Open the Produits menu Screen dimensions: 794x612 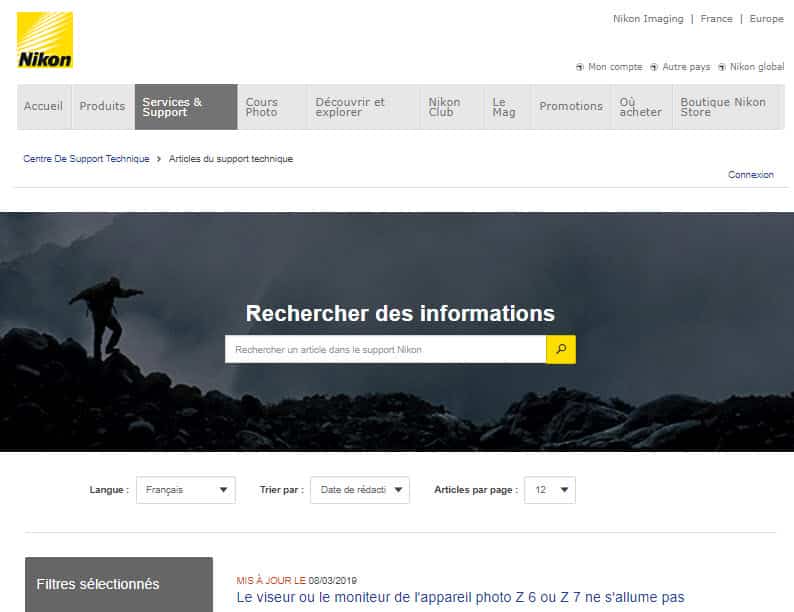pyautogui.click(x=102, y=106)
